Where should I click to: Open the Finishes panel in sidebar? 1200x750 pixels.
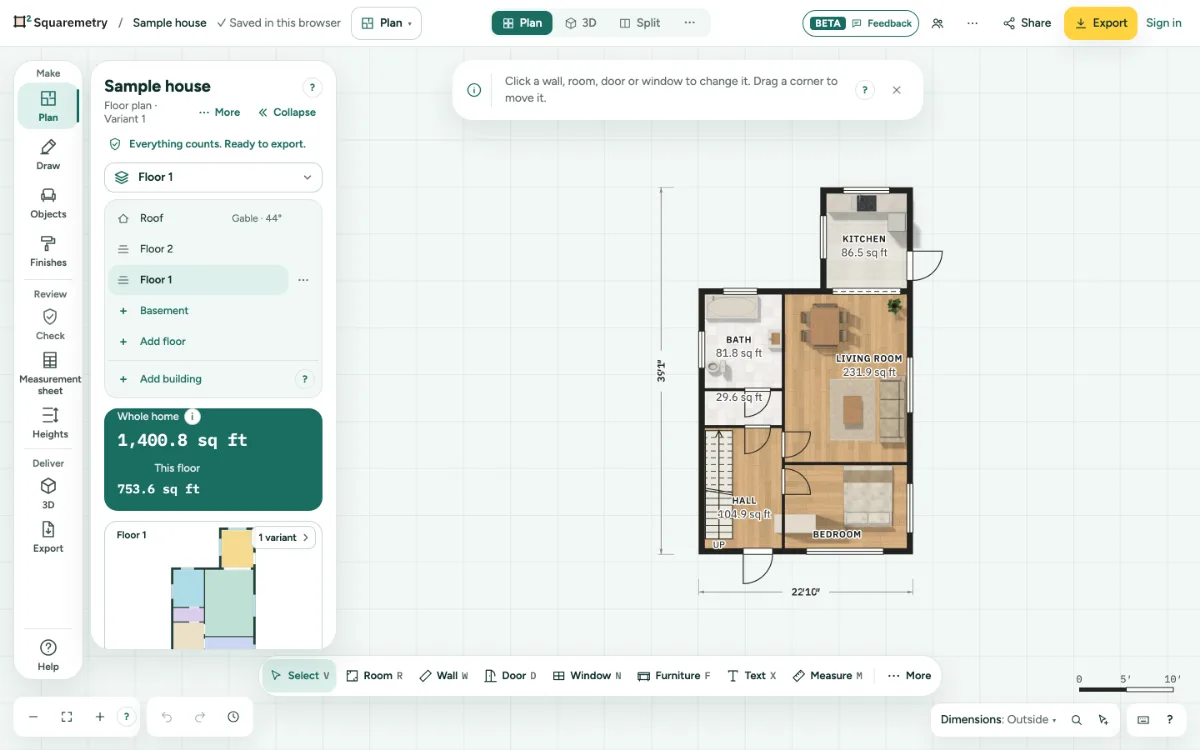[48, 251]
